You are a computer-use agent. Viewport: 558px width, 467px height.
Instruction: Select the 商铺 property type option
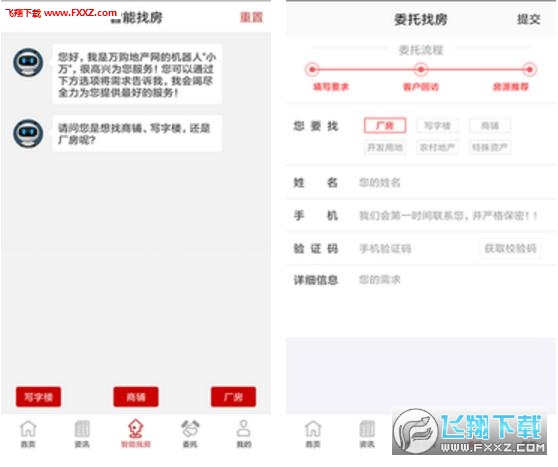pyautogui.click(x=490, y=126)
